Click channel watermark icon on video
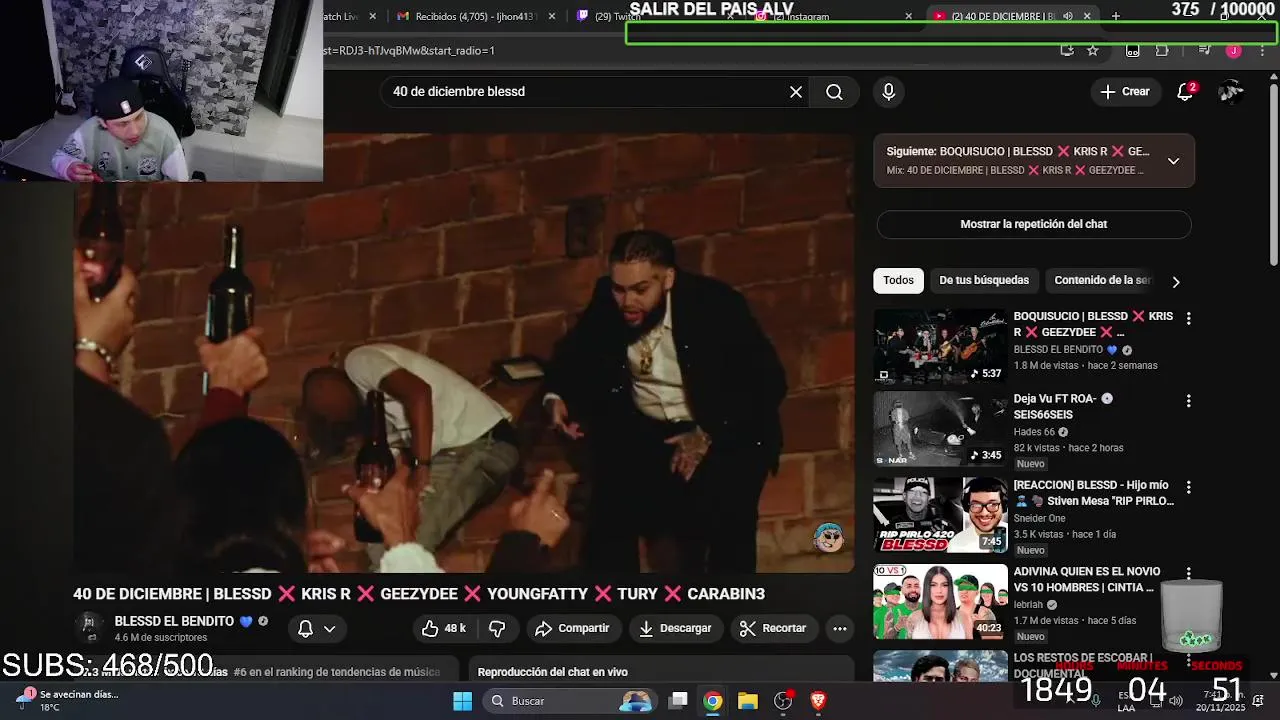 828,538
